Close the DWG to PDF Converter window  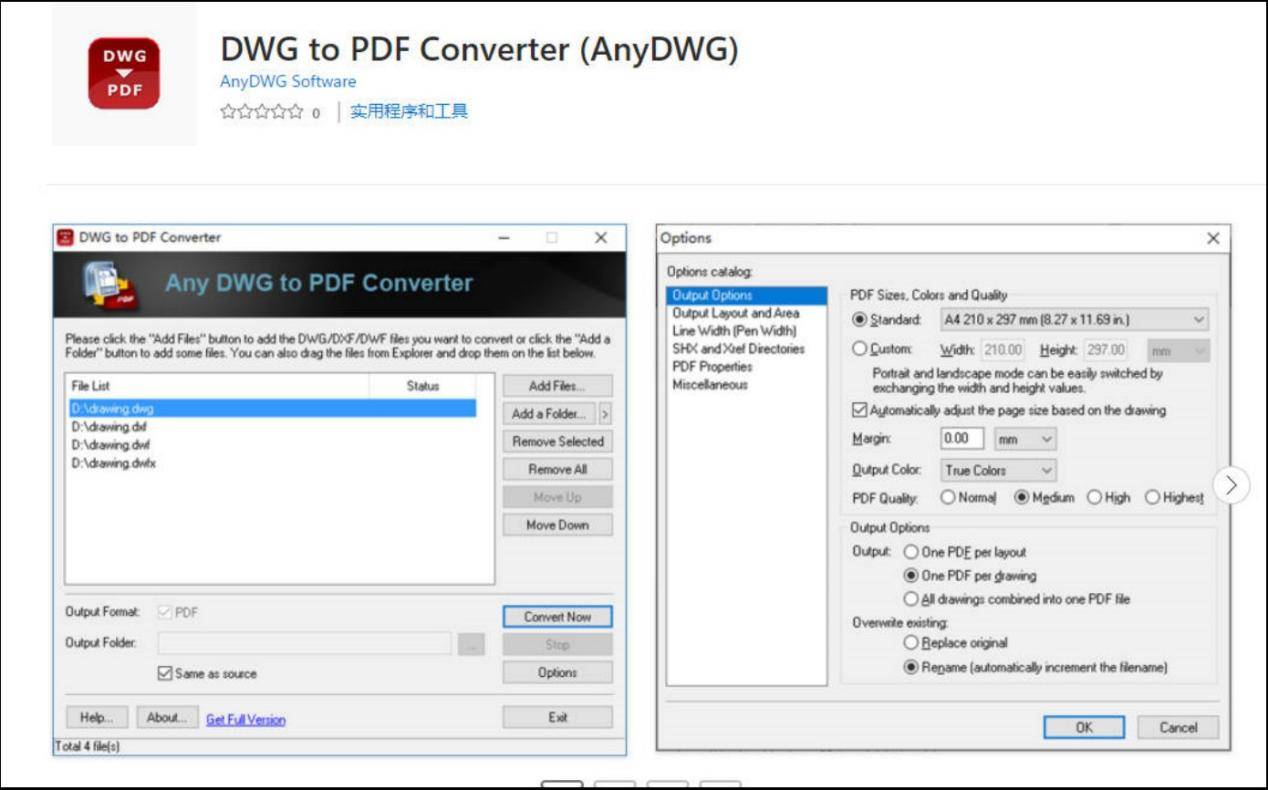[601, 238]
